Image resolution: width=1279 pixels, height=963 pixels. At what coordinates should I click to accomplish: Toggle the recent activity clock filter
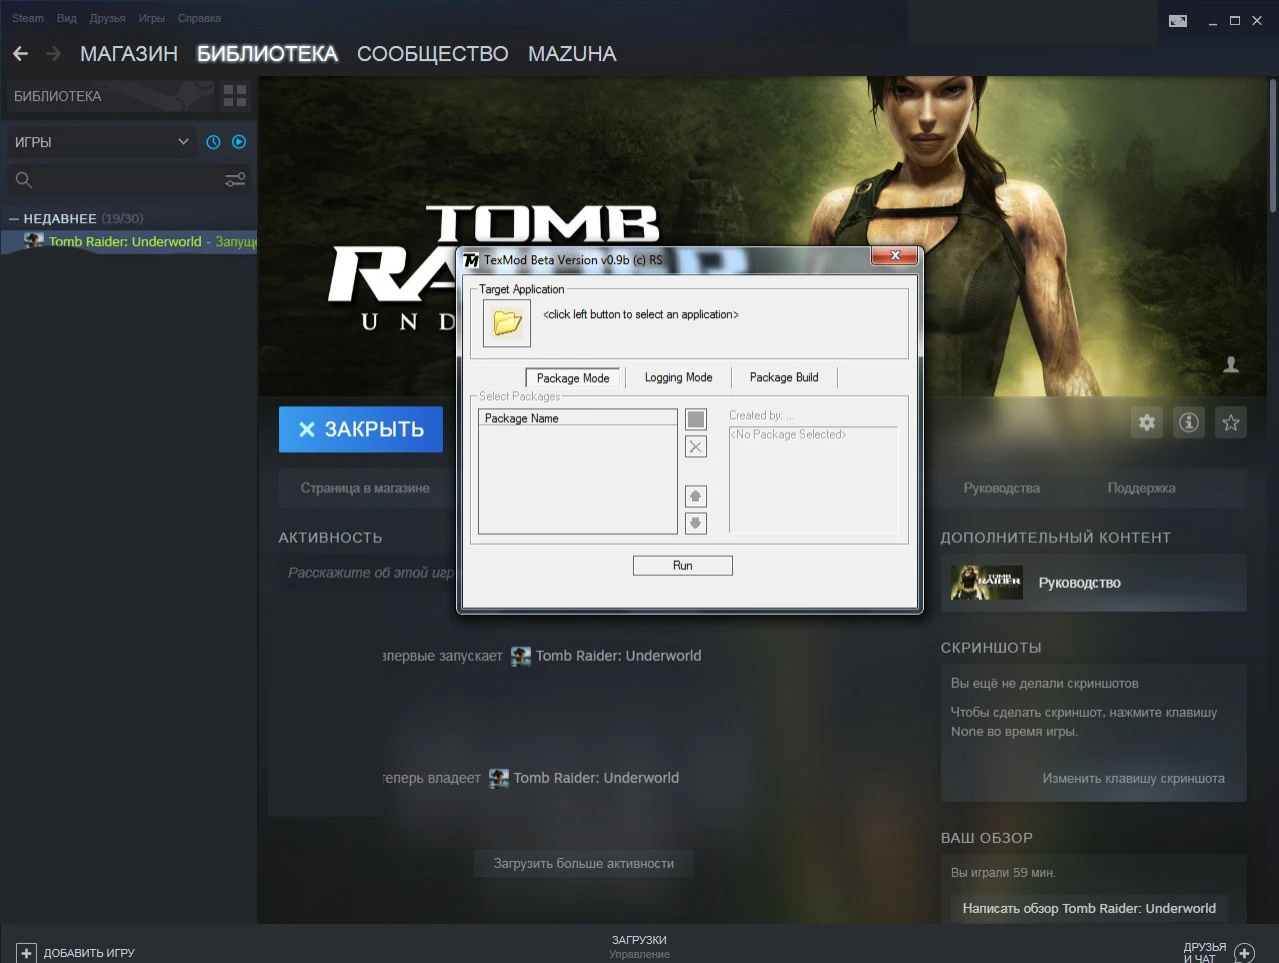point(212,141)
